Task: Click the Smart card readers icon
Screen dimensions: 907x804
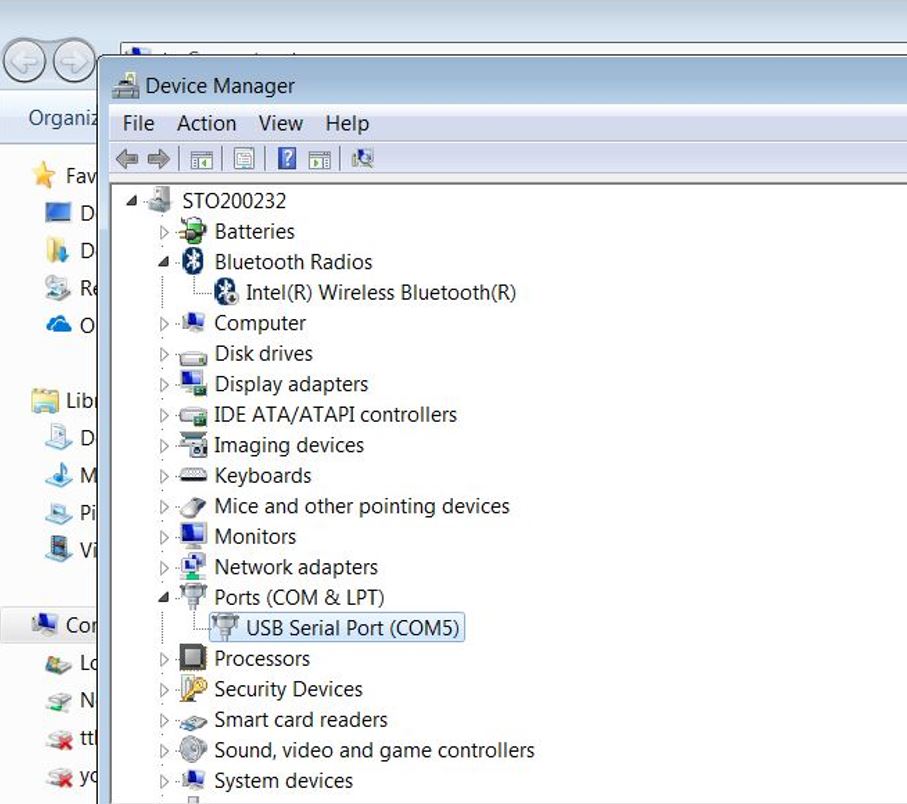Action: (x=193, y=722)
